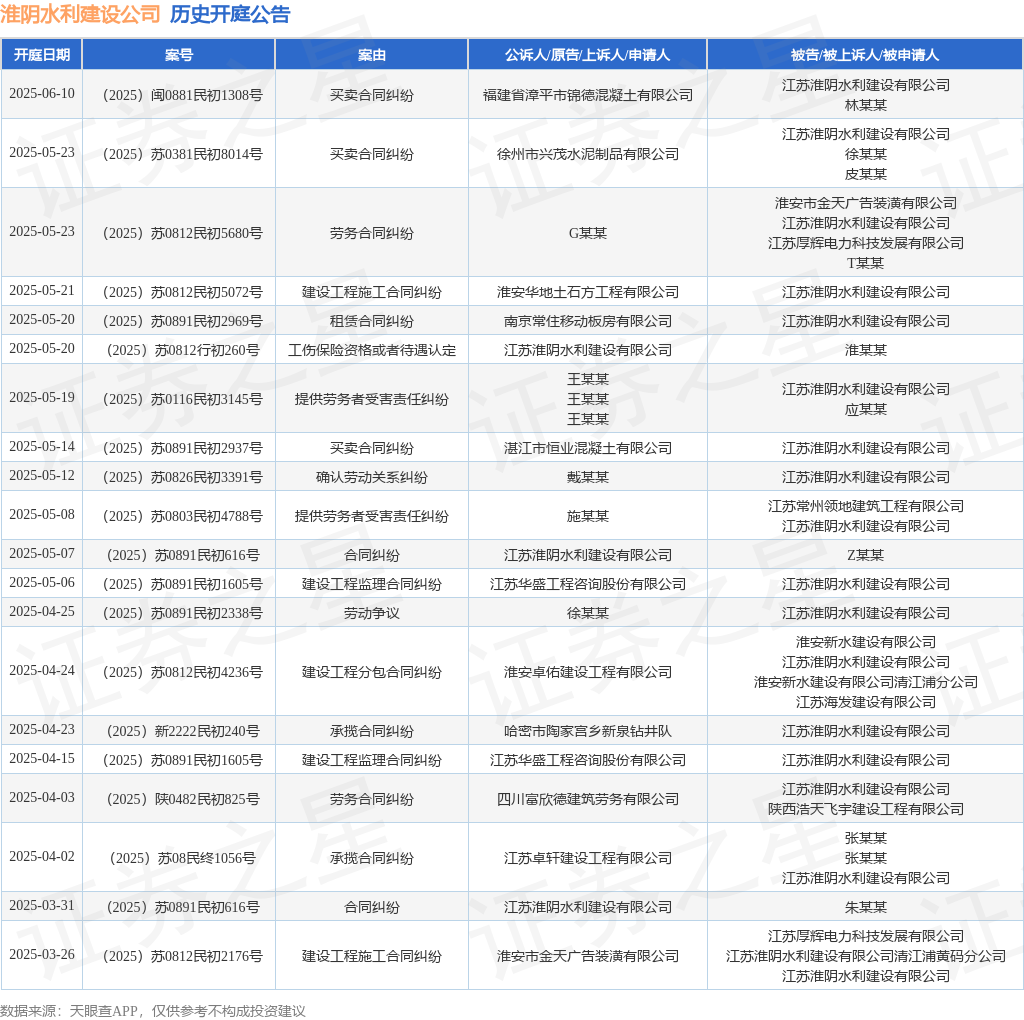Image resolution: width=1024 pixels, height=1020 pixels.
Task: Select the date cell 2025-05-06
Action: 42,583
